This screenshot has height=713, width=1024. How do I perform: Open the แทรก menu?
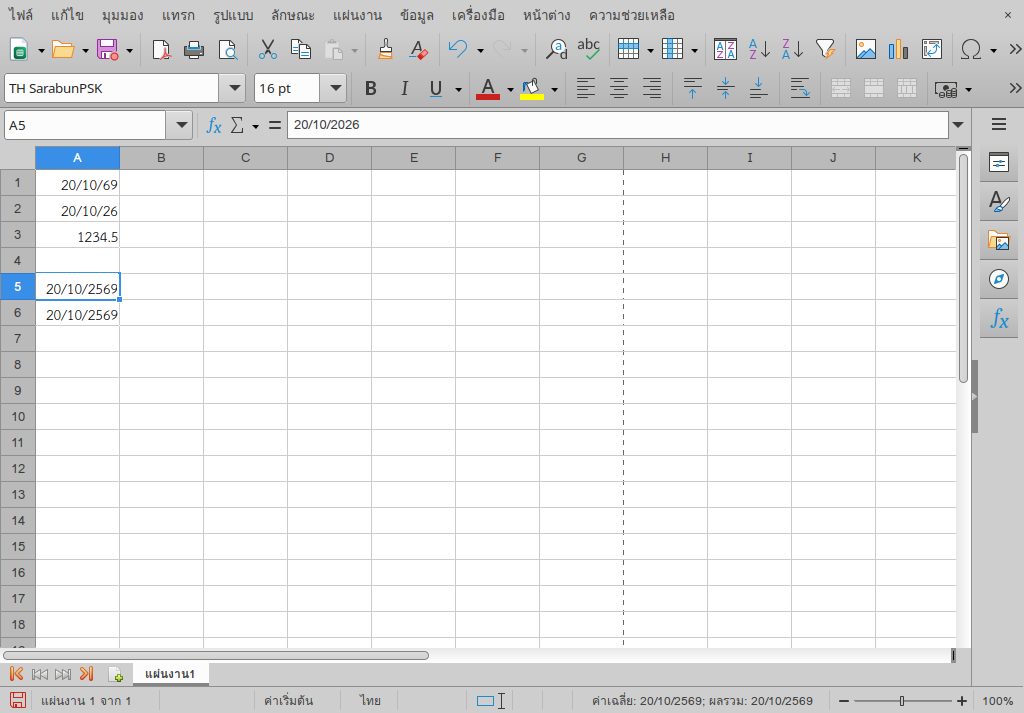[178, 15]
